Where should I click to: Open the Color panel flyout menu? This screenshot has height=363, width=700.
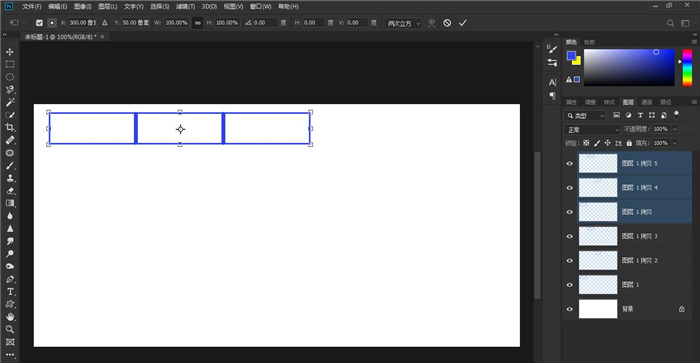pyautogui.click(x=694, y=42)
